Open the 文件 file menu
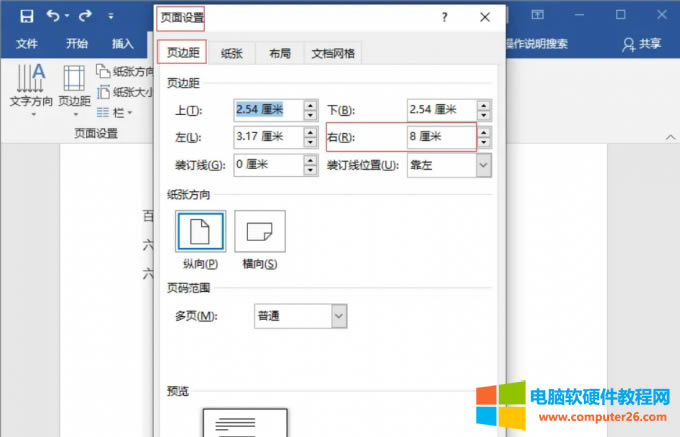680x437 pixels. click(x=27, y=44)
